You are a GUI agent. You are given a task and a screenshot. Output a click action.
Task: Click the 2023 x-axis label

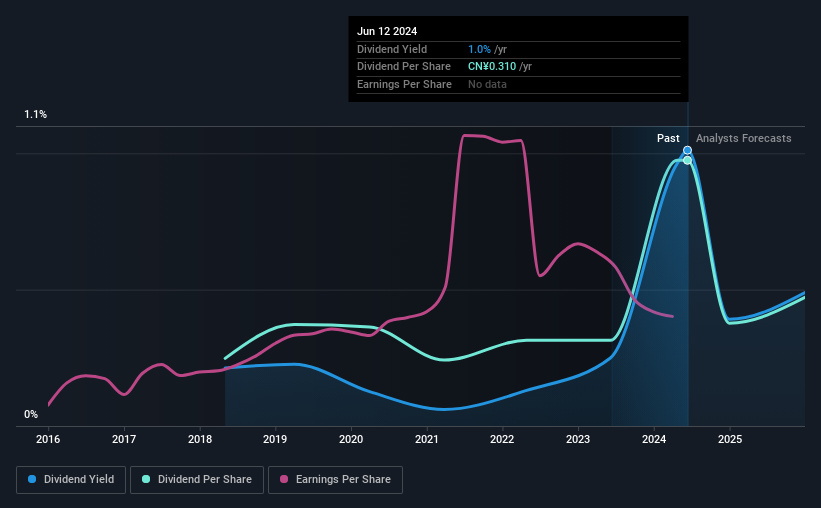click(578, 439)
